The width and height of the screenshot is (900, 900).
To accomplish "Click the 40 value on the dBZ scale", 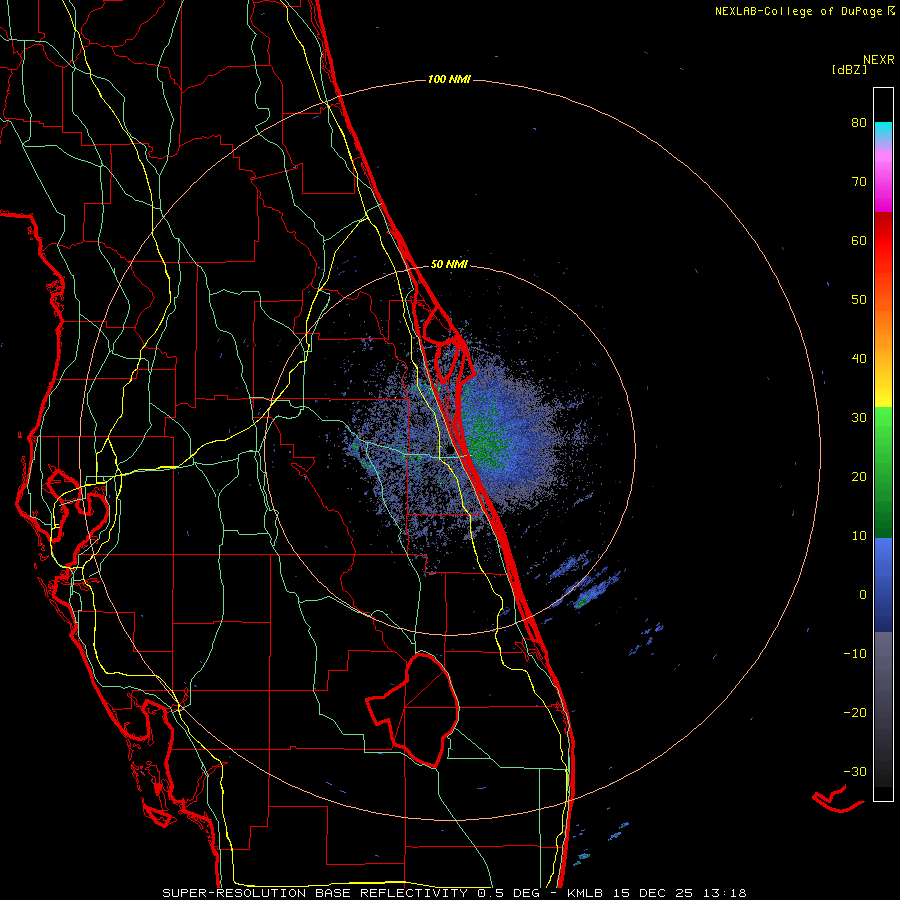I will point(859,359).
